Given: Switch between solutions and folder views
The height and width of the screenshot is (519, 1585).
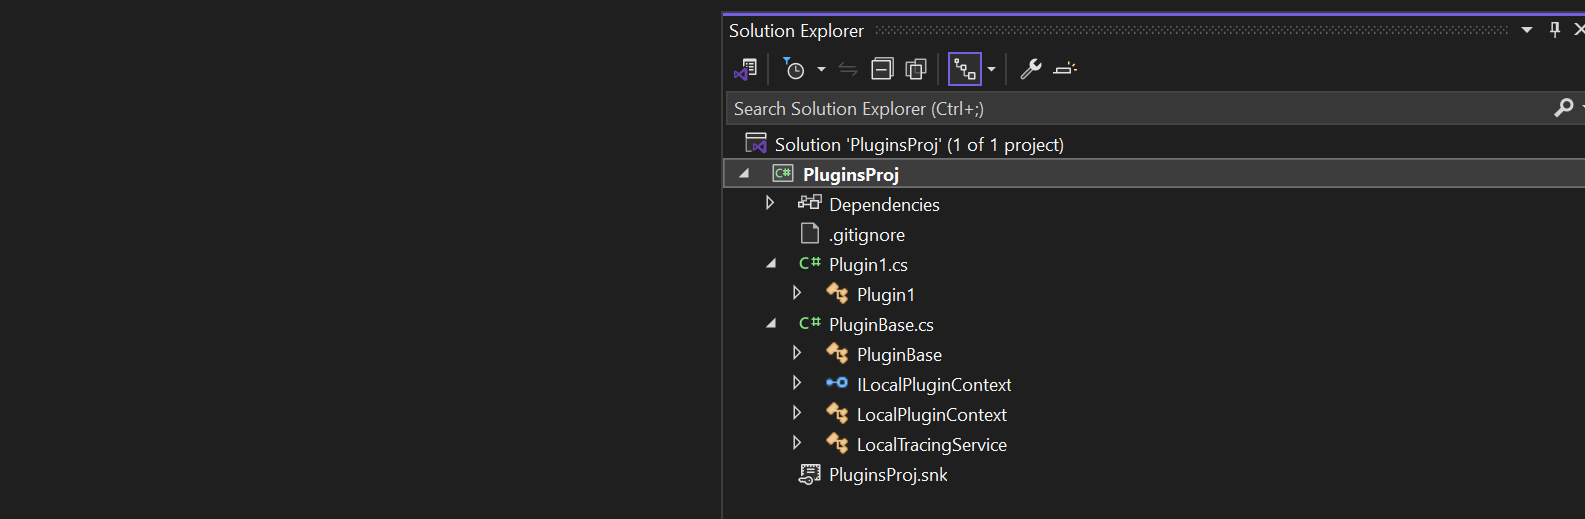Looking at the screenshot, I should 745,69.
